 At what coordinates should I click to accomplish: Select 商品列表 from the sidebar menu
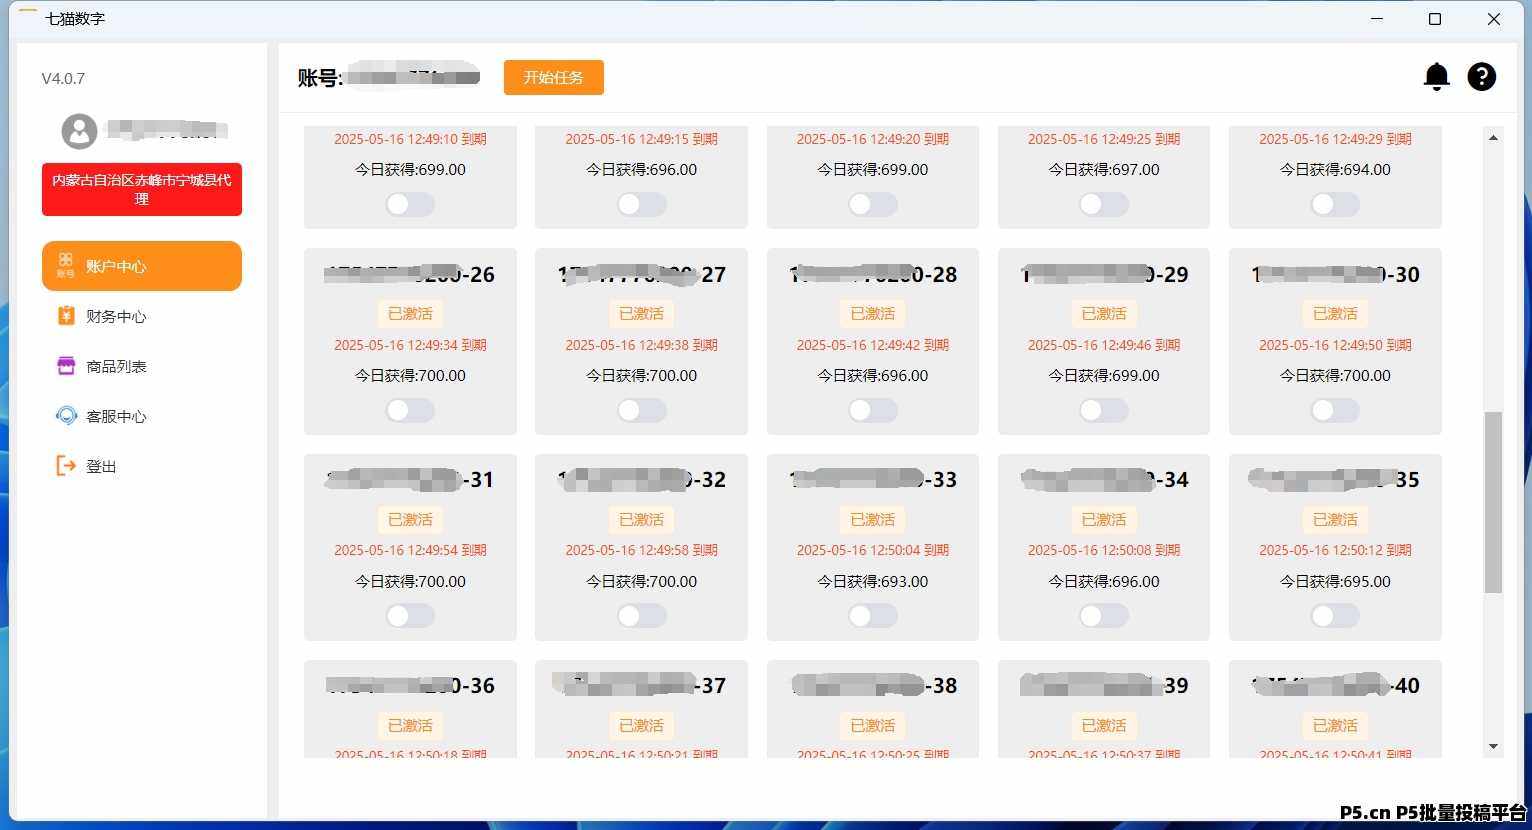pos(116,366)
